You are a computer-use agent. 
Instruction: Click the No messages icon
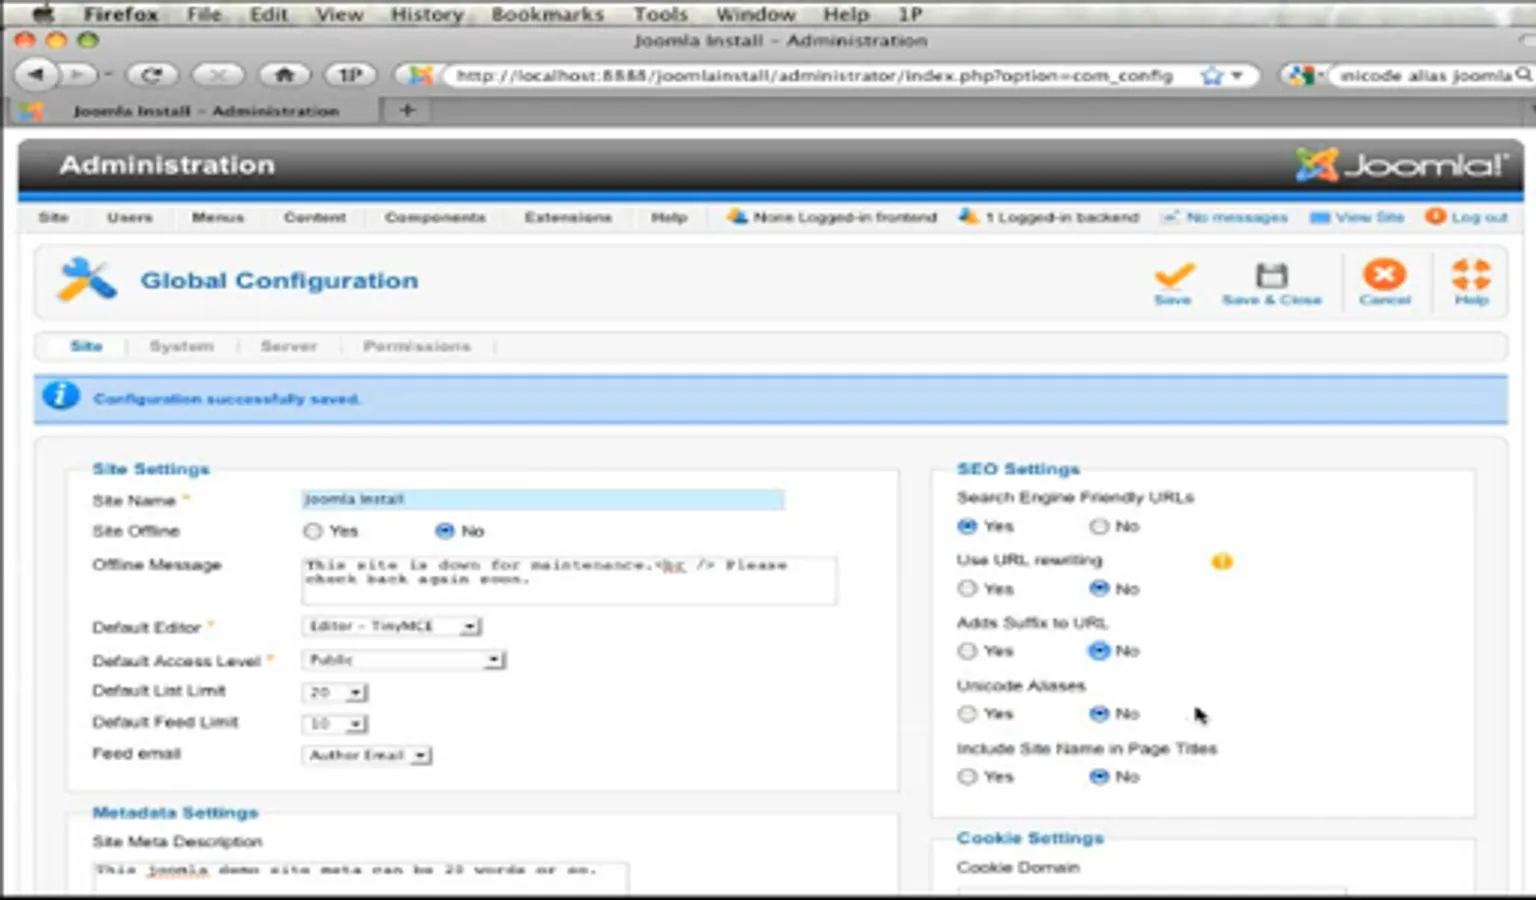(1170, 217)
